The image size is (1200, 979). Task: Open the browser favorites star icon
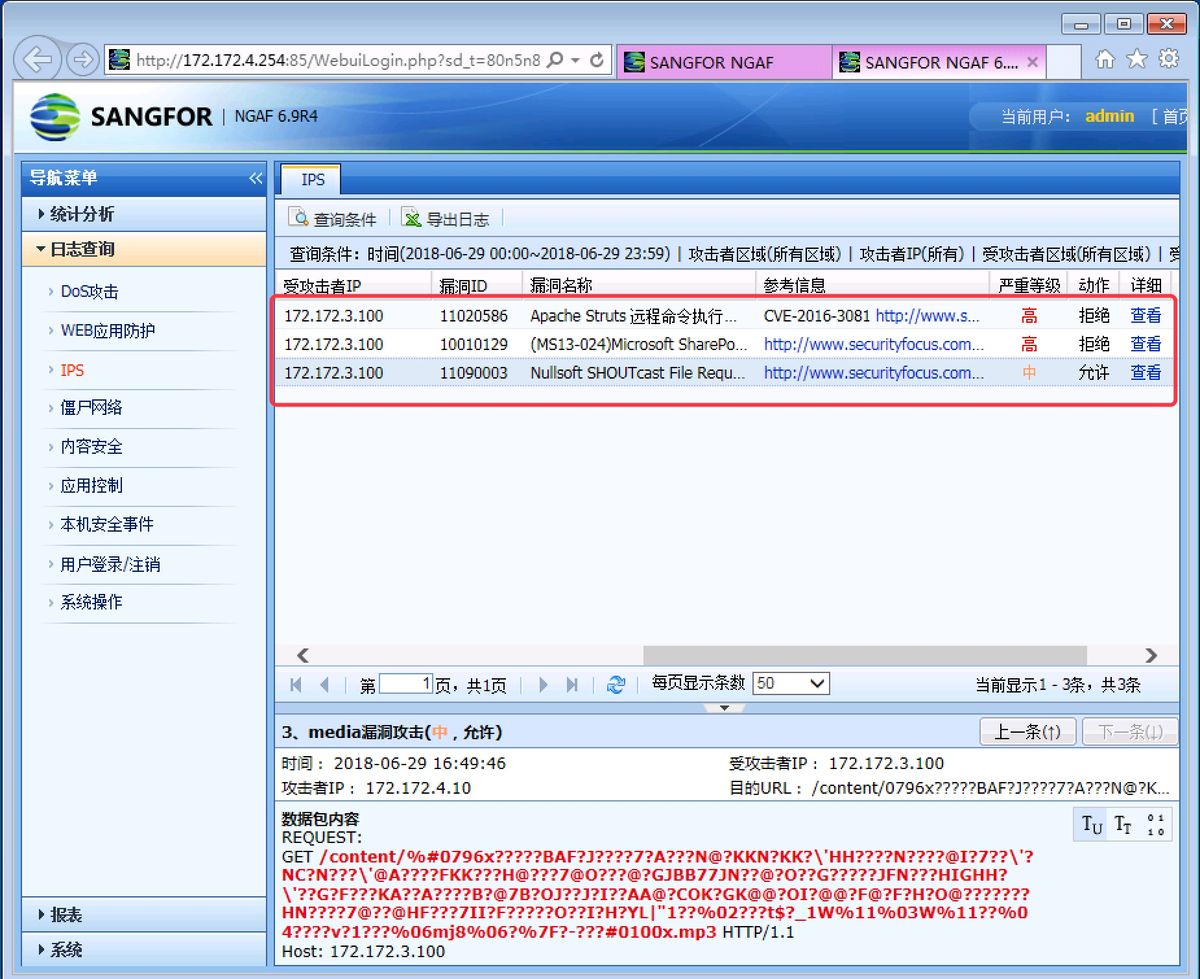tap(1137, 60)
